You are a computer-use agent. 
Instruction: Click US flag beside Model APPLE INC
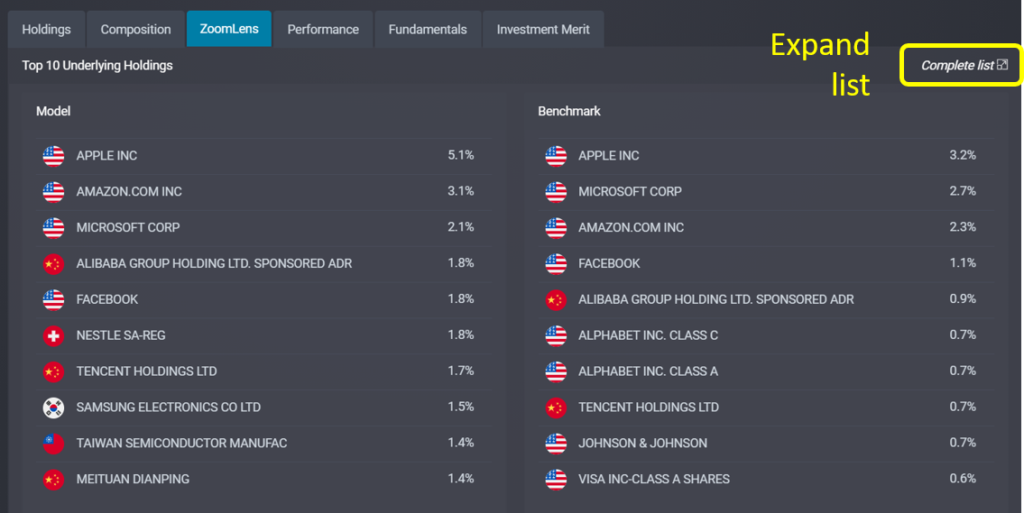click(54, 156)
